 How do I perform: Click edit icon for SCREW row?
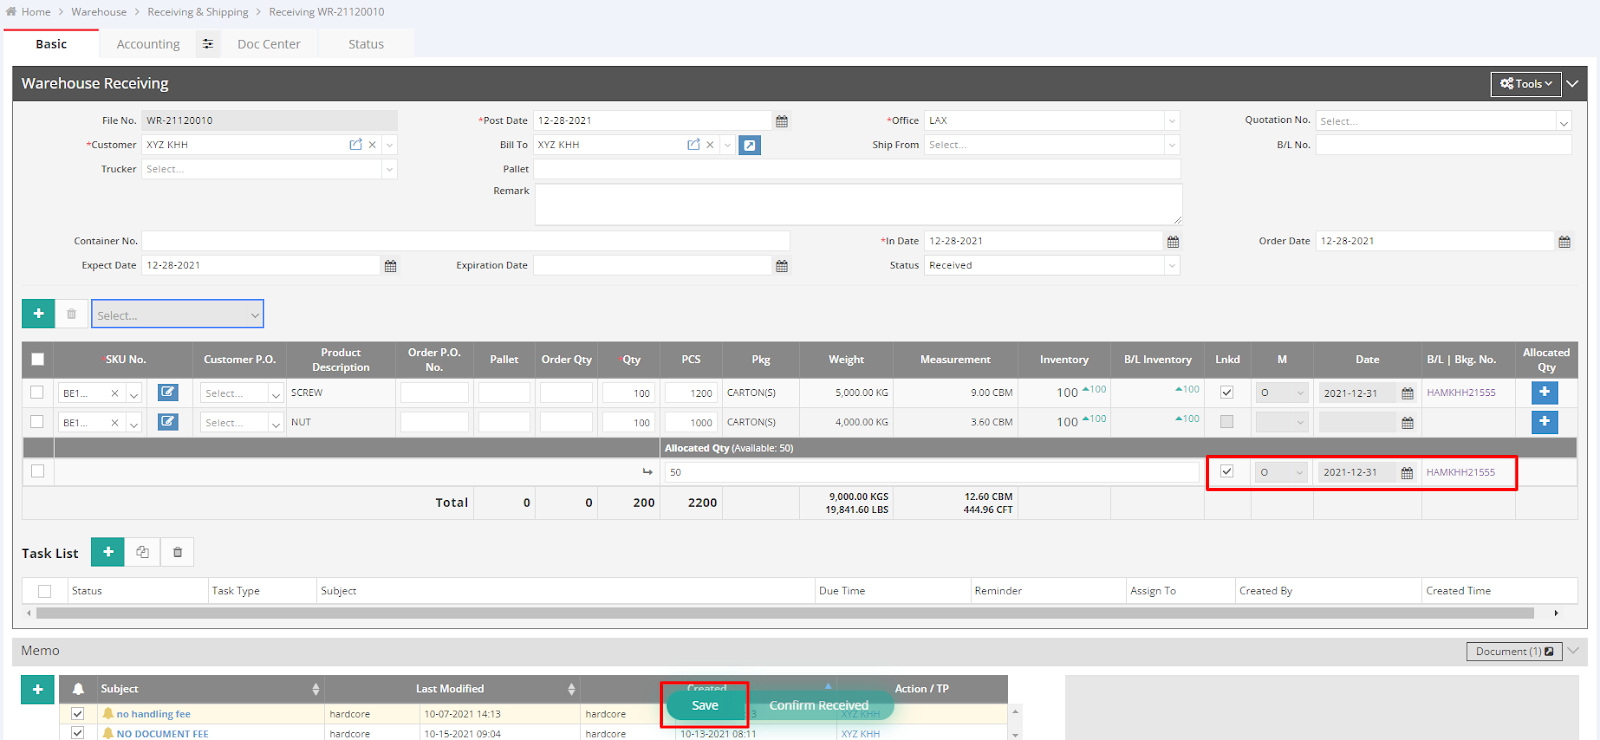(168, 393)
